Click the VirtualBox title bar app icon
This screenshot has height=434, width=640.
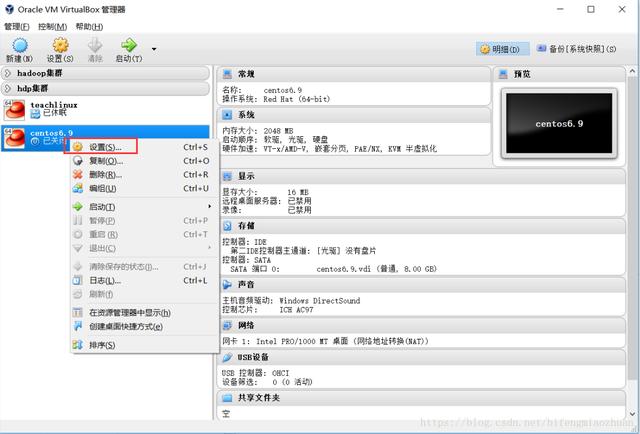point(9,9)
